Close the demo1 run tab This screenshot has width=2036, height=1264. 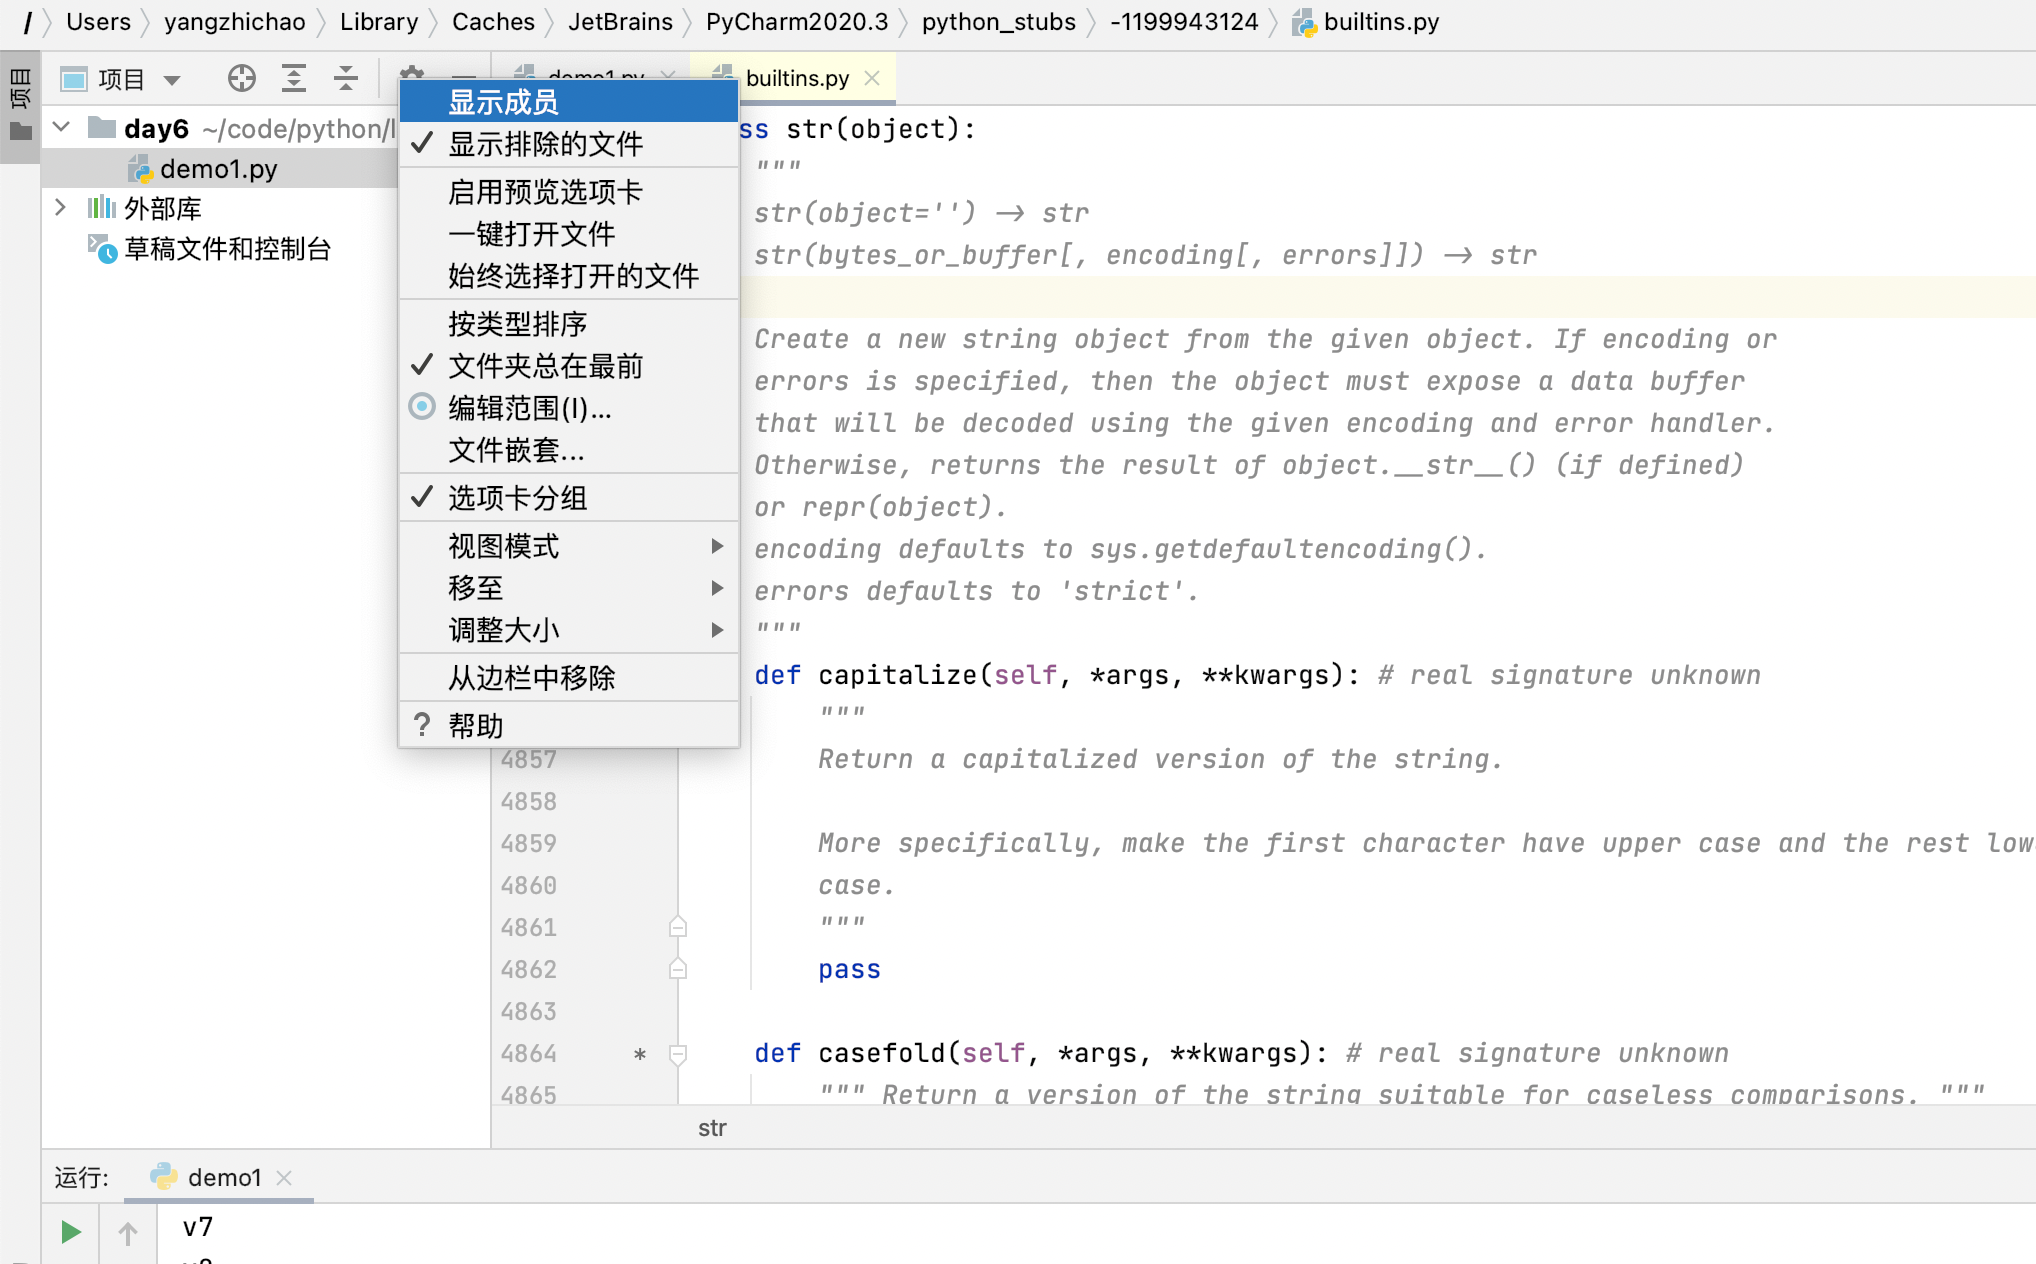(284, 1178)
